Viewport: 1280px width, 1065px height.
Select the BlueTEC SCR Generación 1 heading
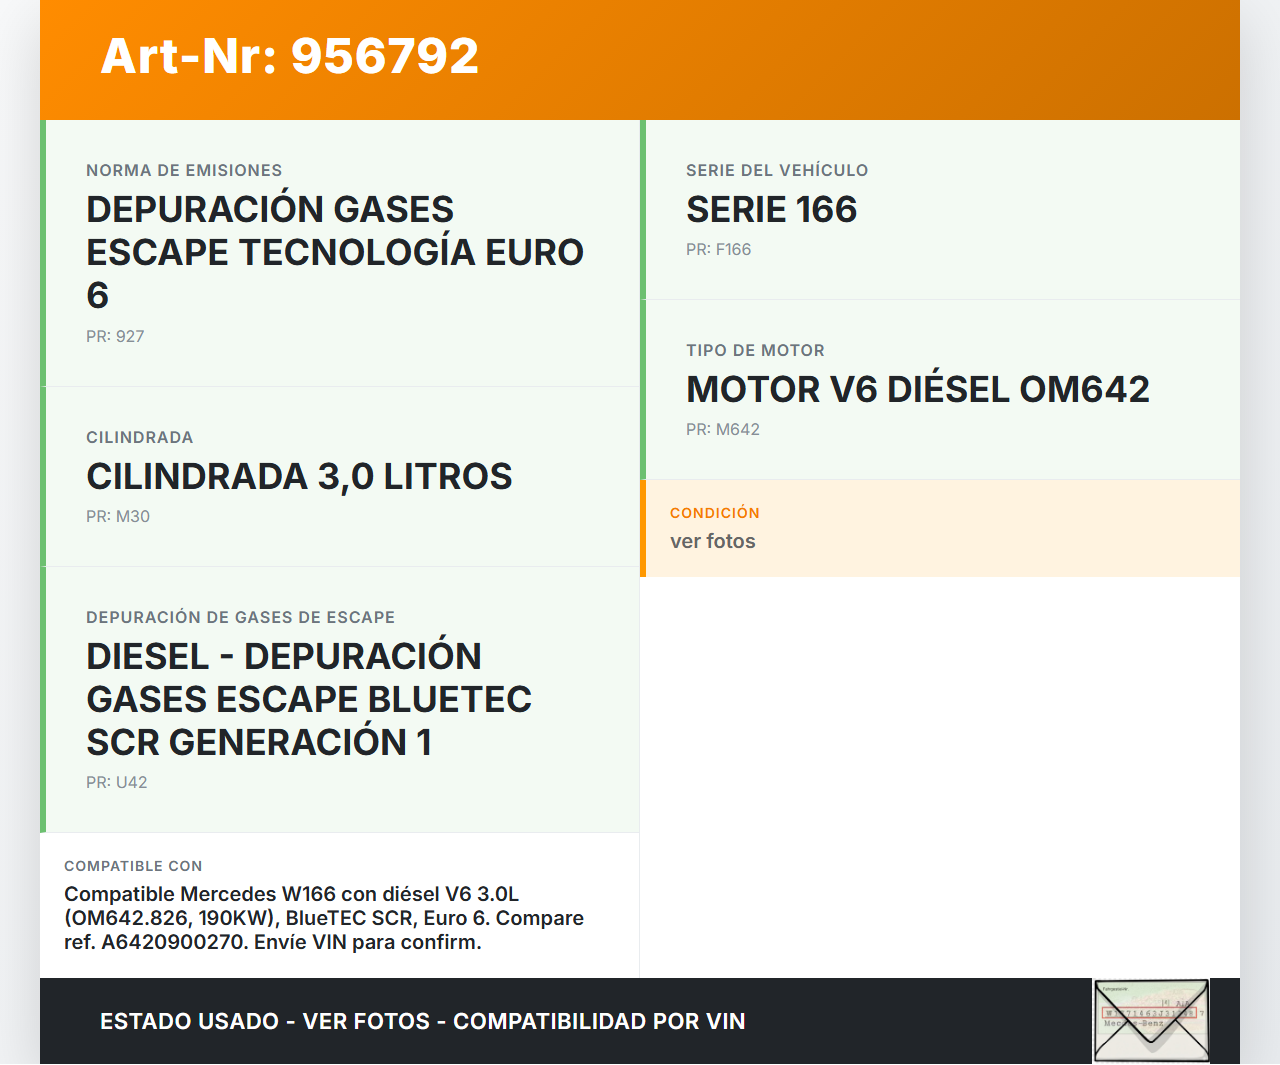coord(309,699)
